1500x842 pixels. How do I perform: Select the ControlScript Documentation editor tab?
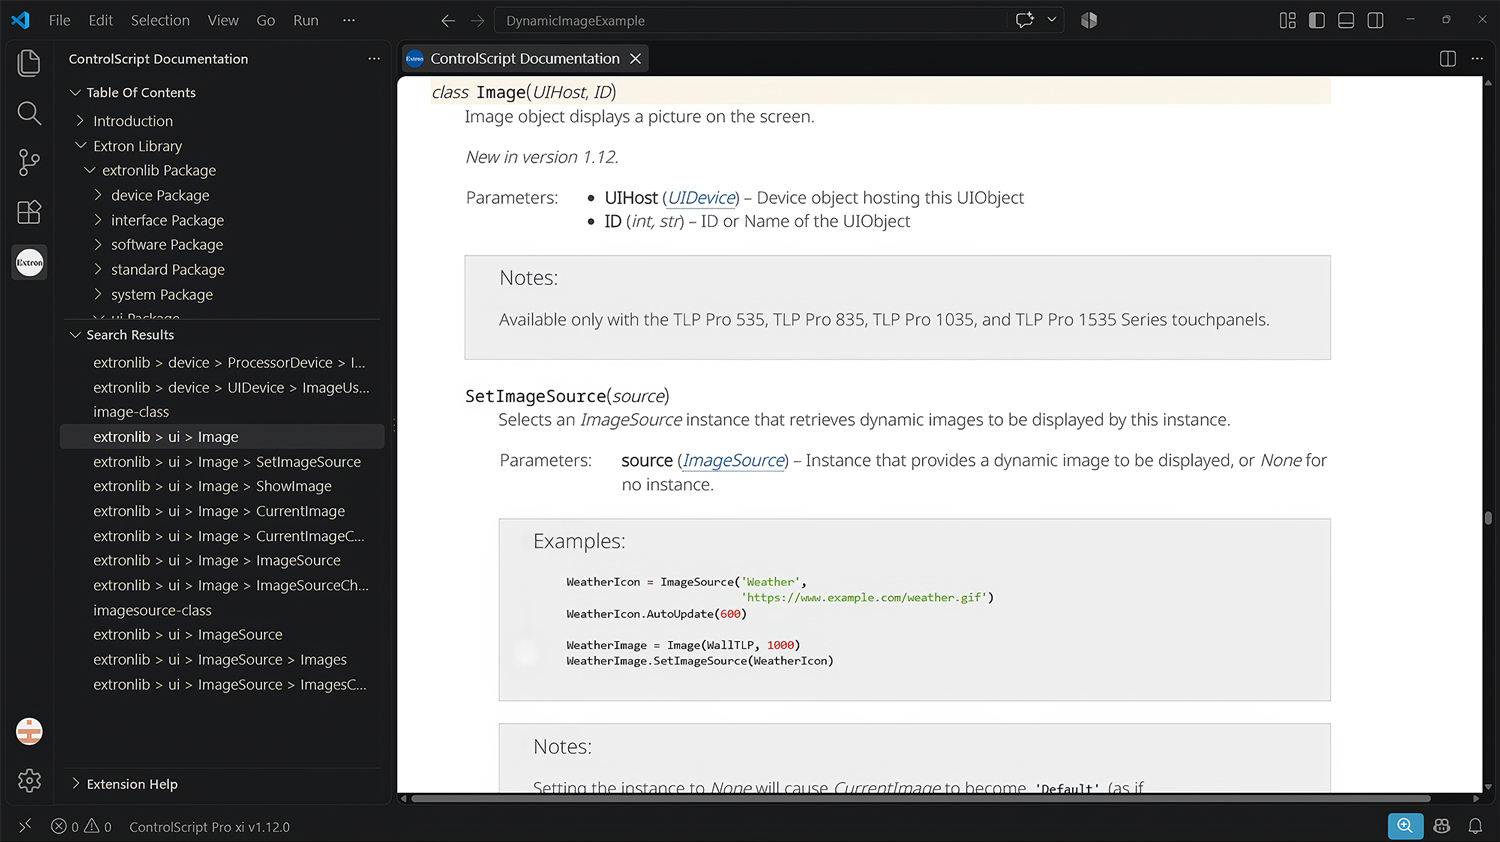(525, 59)
